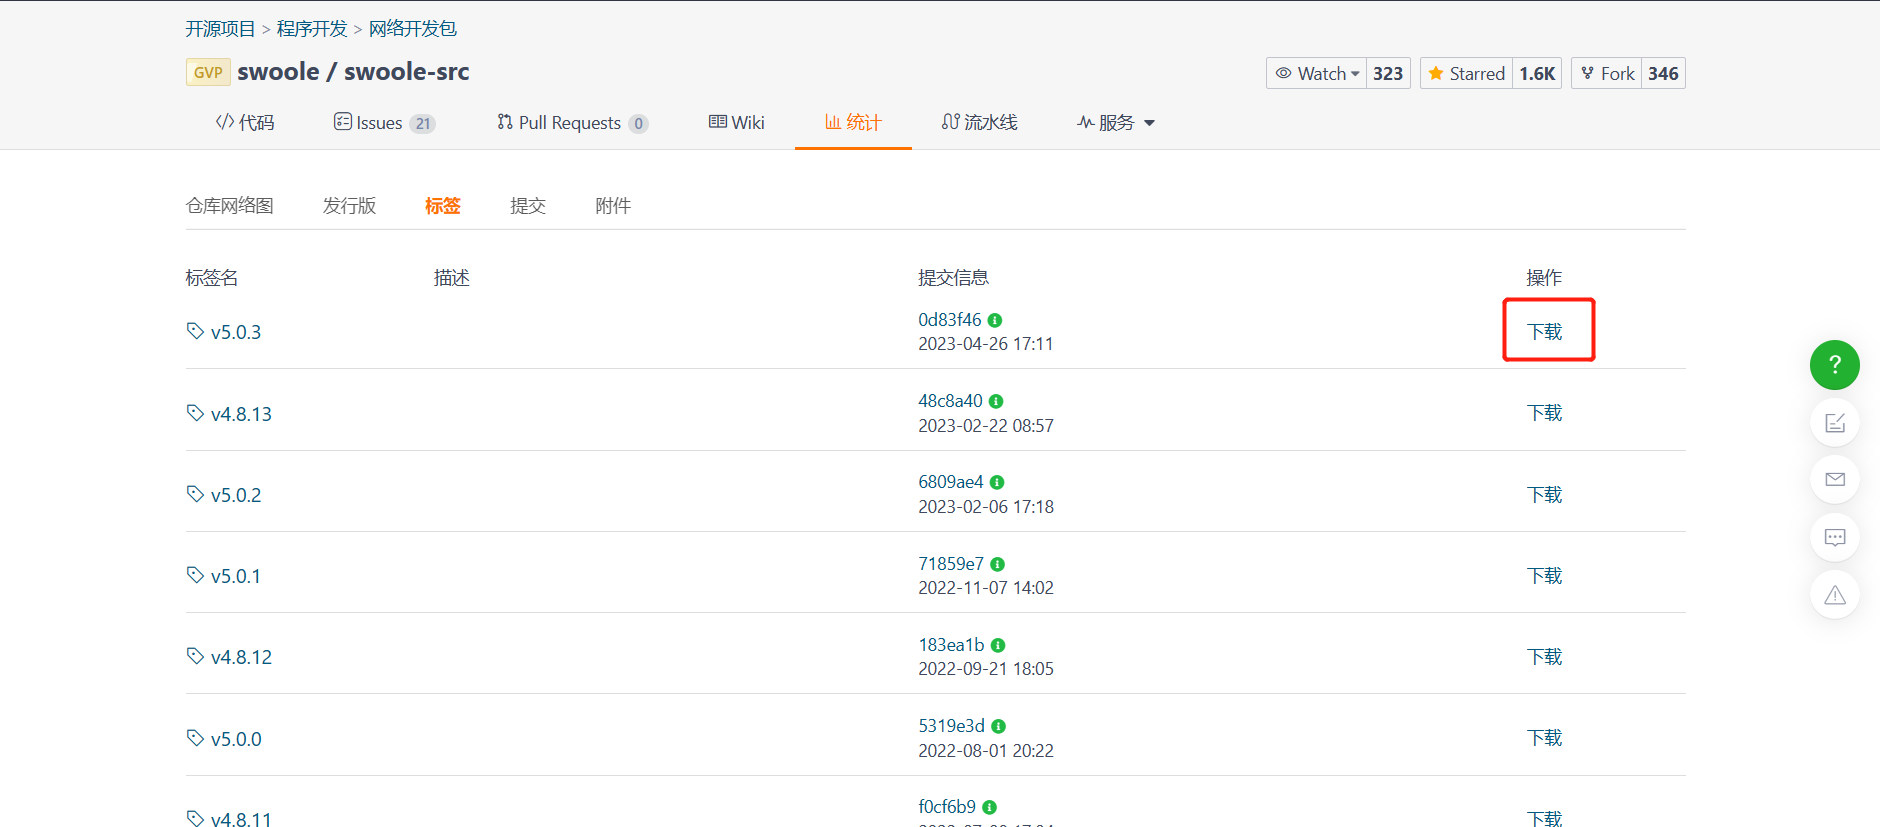
Task: Expand the Watch dropdown
Action: [1316, 73]
